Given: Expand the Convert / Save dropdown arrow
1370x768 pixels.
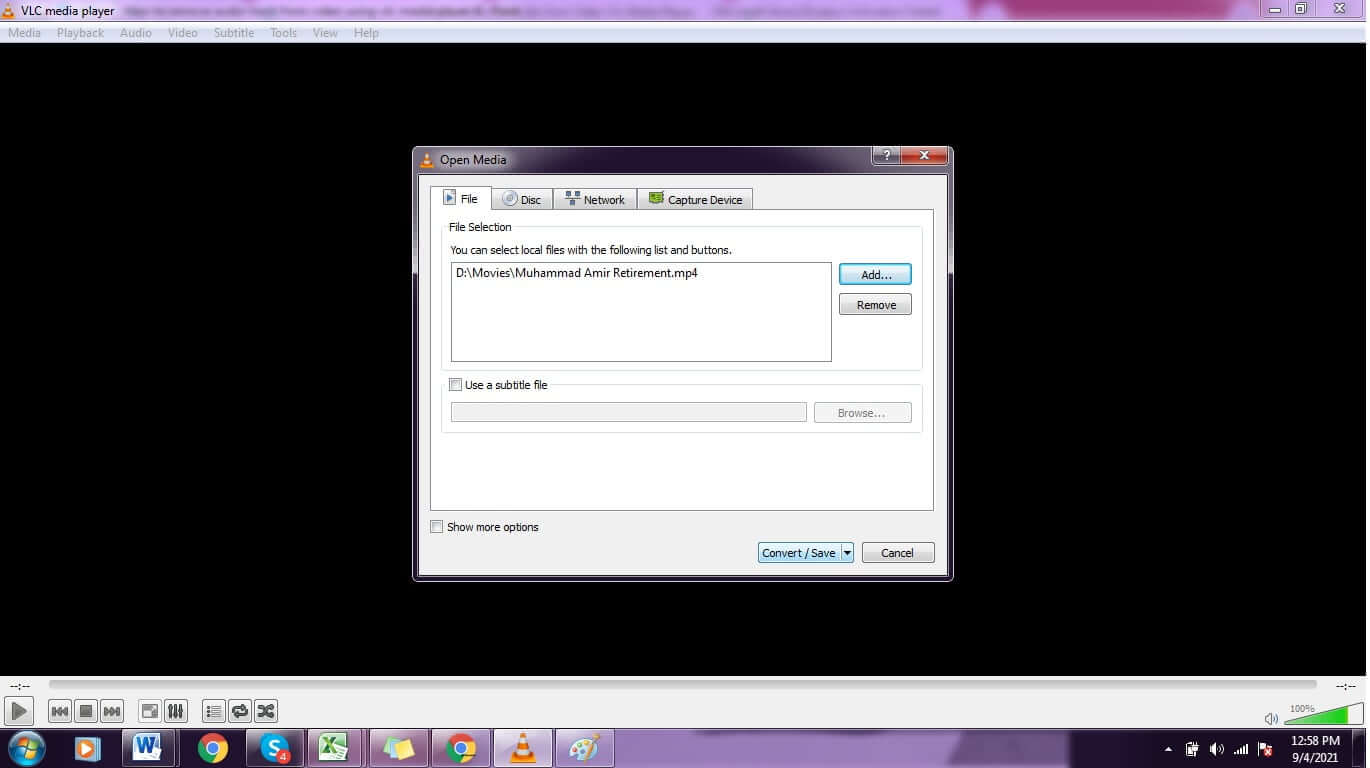Looking at the screenshot, I should pyautogui.click(x=847, y=553).
